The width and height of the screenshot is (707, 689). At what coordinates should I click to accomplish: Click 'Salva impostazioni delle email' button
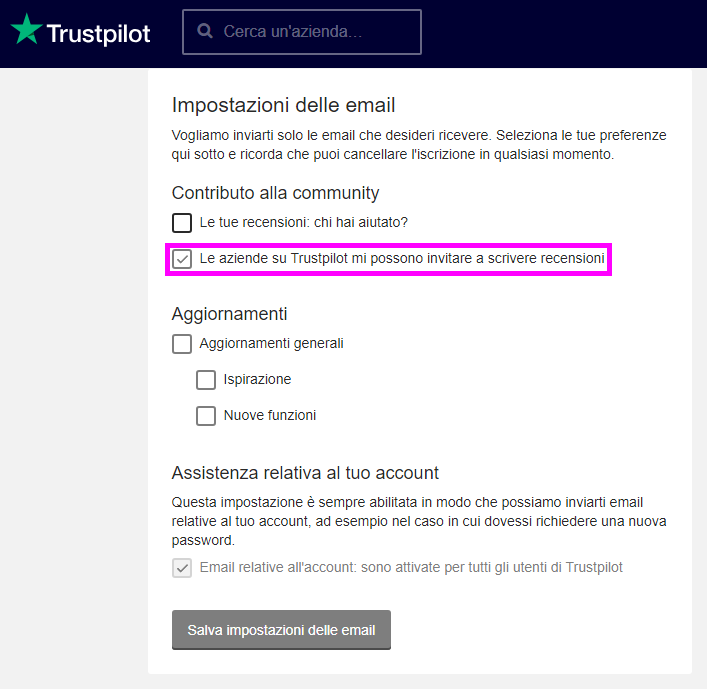point(281,630)
